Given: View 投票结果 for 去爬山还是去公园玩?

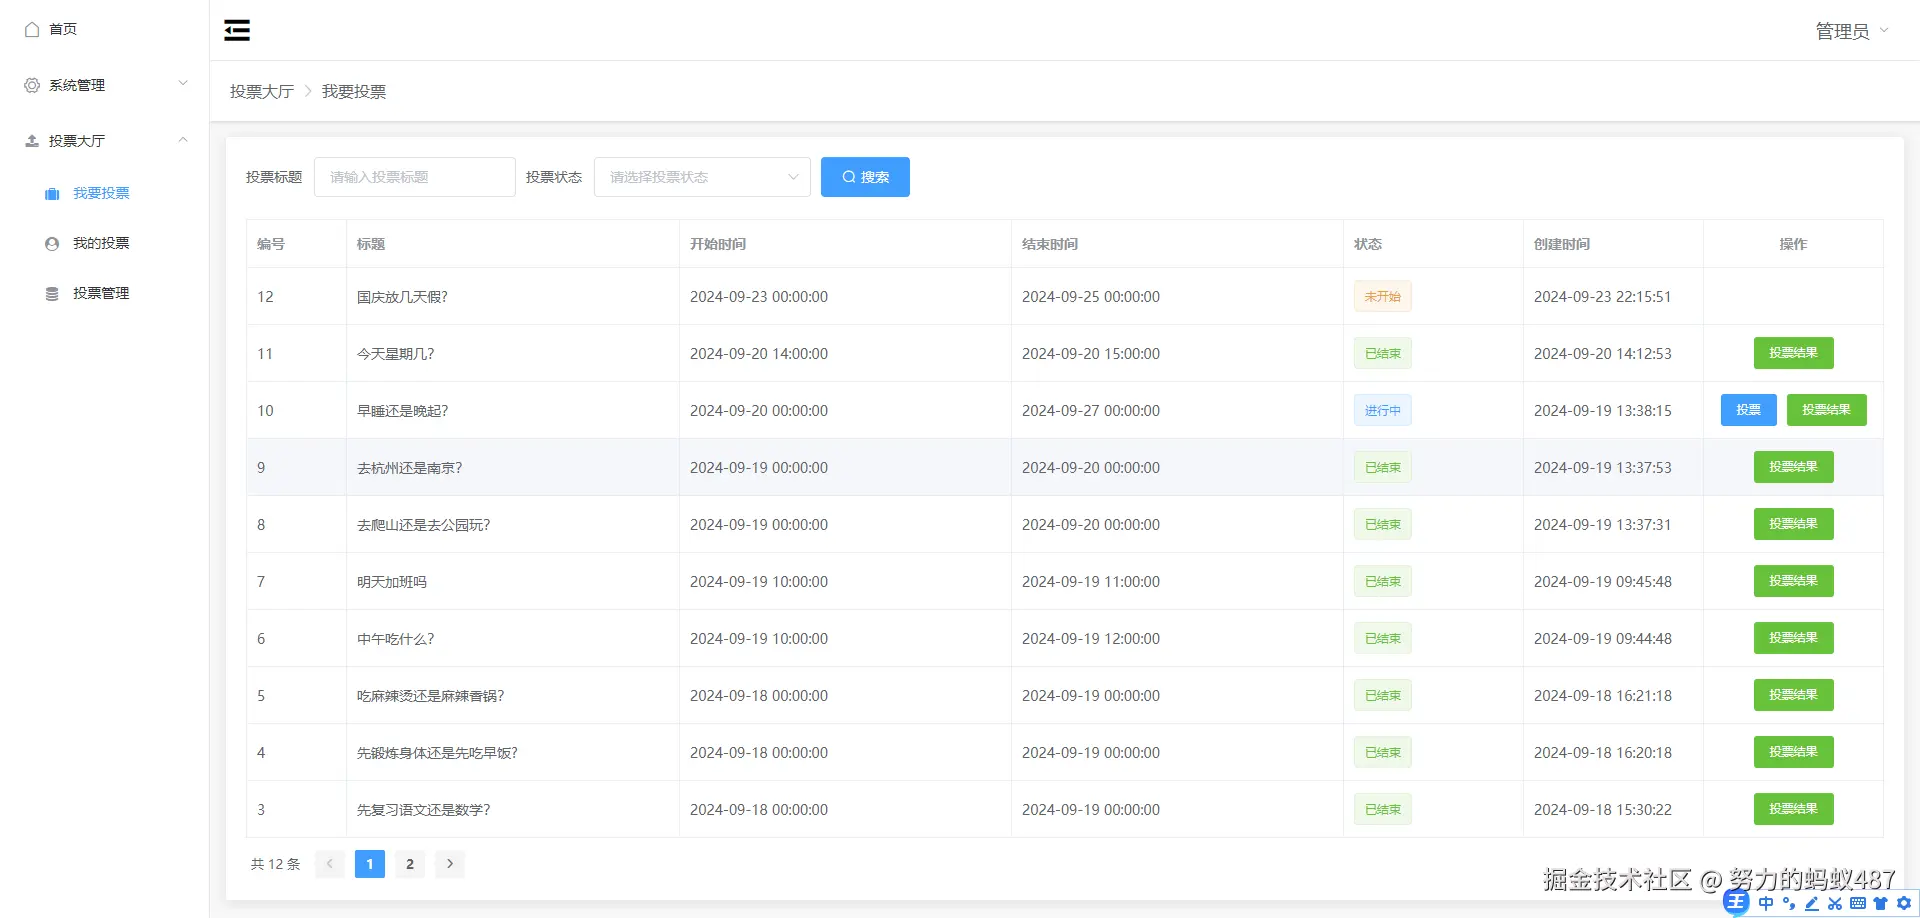Looking at the screenshot, I should (x=1794, y=524).
